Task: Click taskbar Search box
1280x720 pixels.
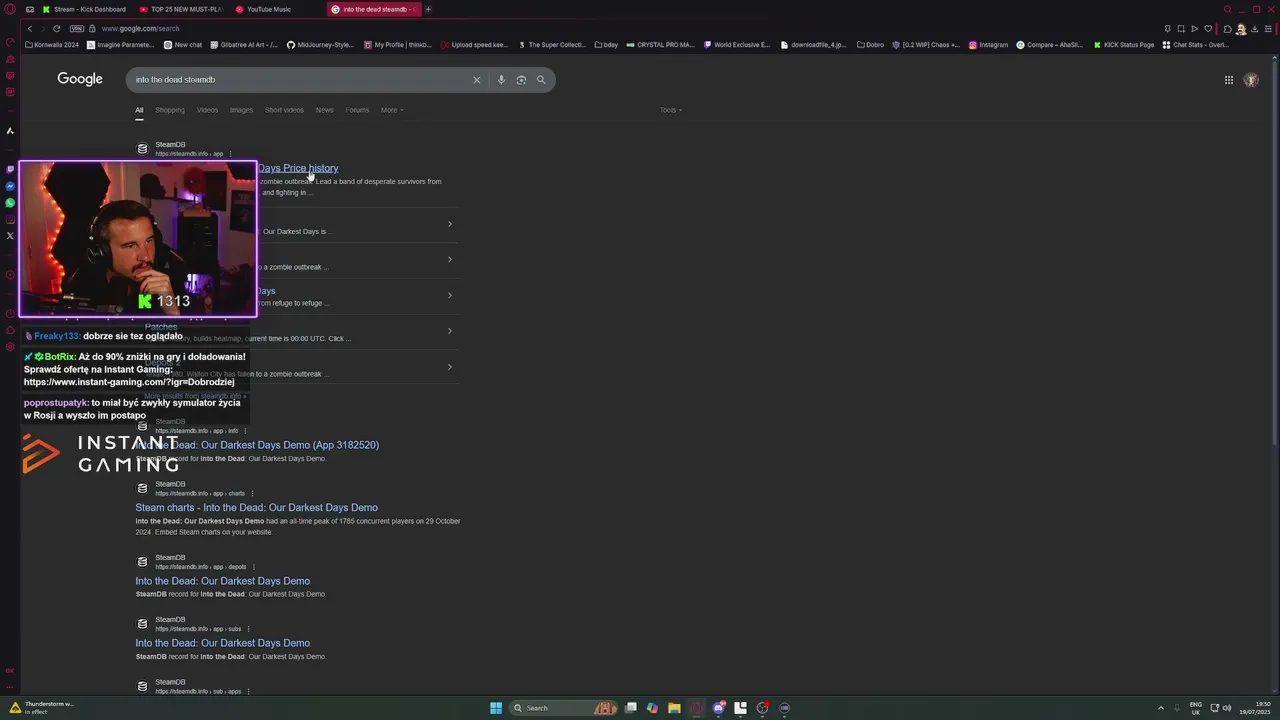Action: [565, 708]
